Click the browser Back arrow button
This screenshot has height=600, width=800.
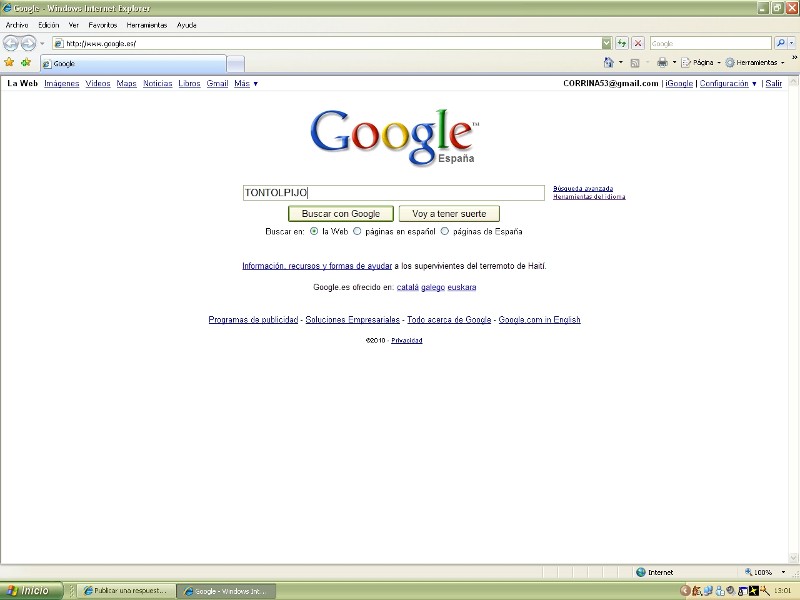tap(11, 43)
